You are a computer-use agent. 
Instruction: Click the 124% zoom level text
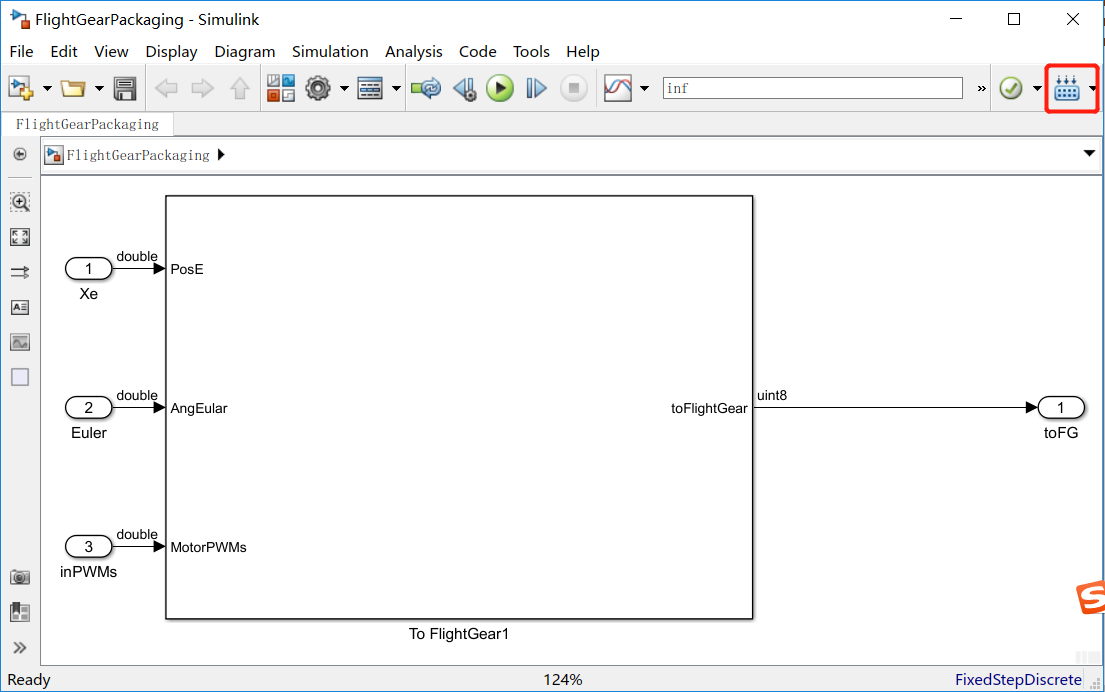pyautogui.click(x=562, y=680)
